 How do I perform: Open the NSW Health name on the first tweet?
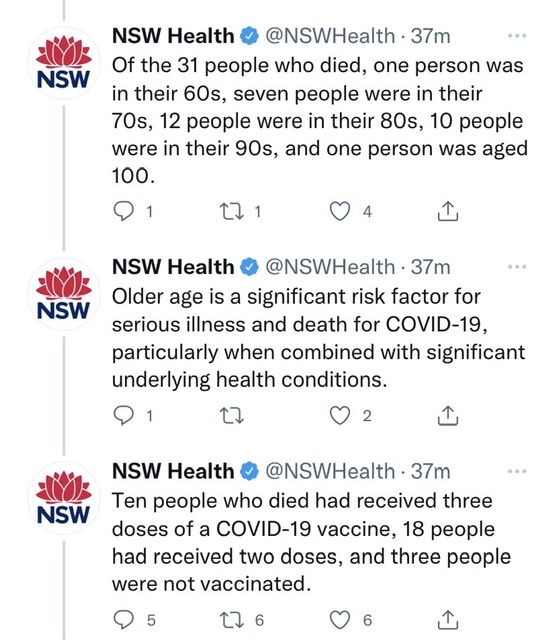pos(173,36)
